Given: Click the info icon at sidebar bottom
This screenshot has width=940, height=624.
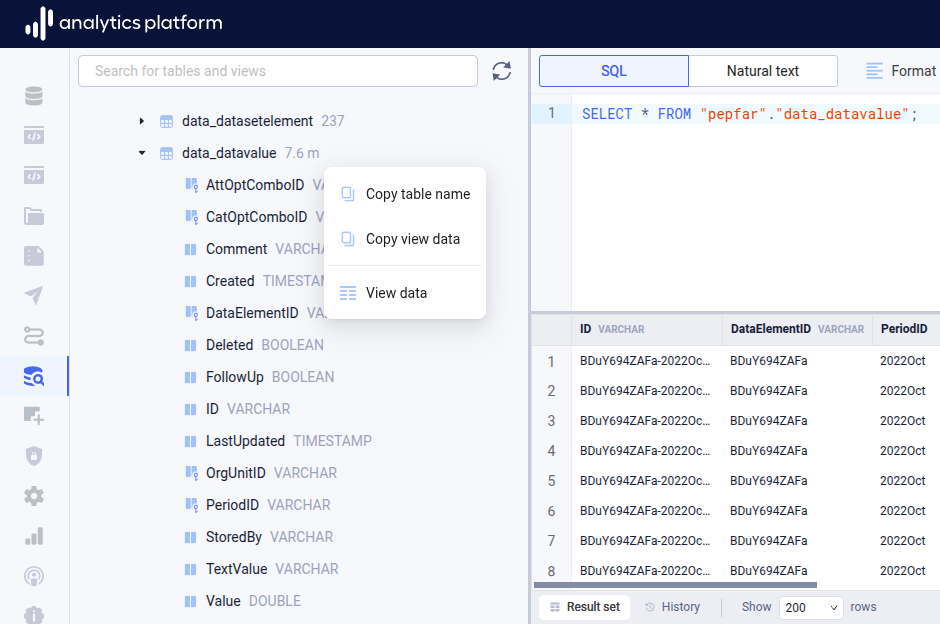Looking at the screenshot, I should tap(33, 616).
